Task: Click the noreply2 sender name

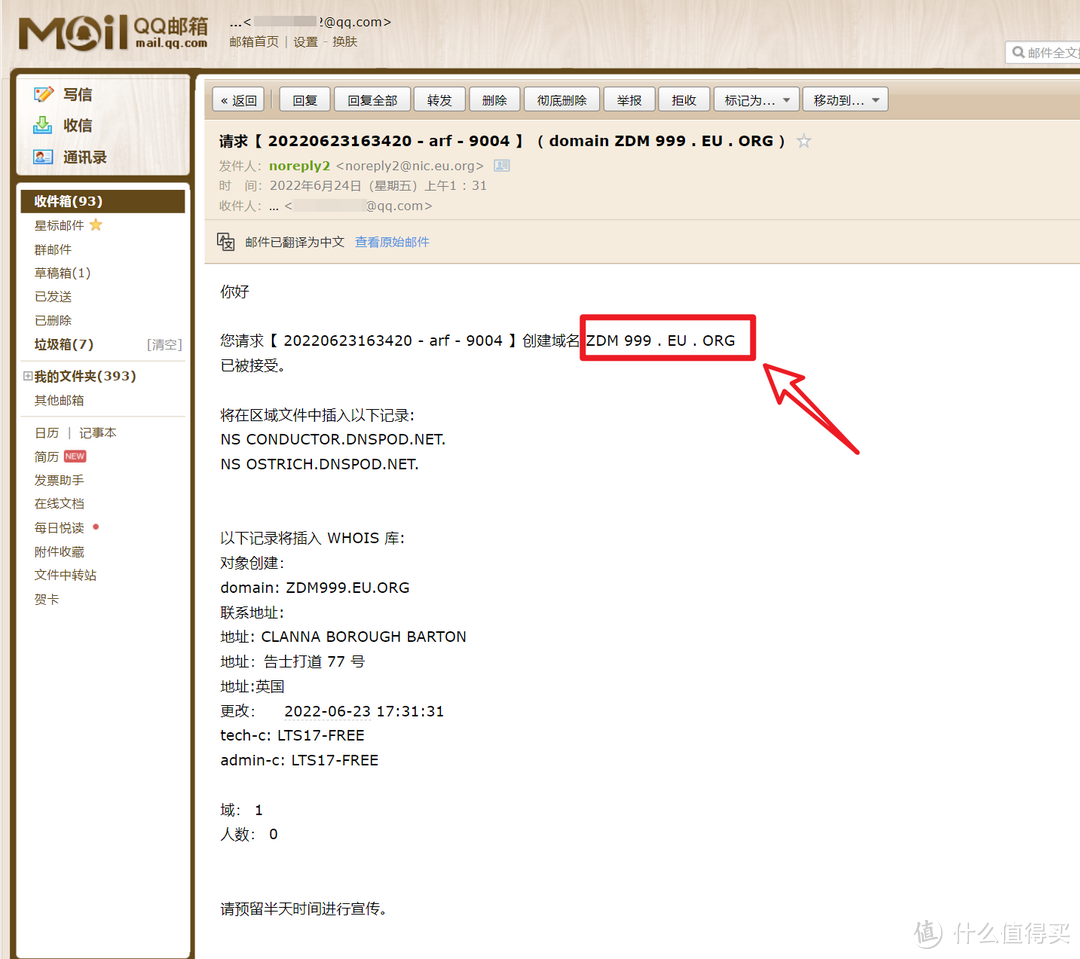Action: (x=300, y=166)
